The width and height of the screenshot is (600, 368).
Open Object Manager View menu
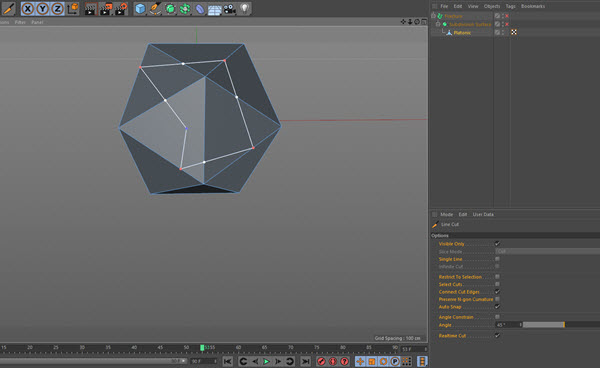click(473, 6)
